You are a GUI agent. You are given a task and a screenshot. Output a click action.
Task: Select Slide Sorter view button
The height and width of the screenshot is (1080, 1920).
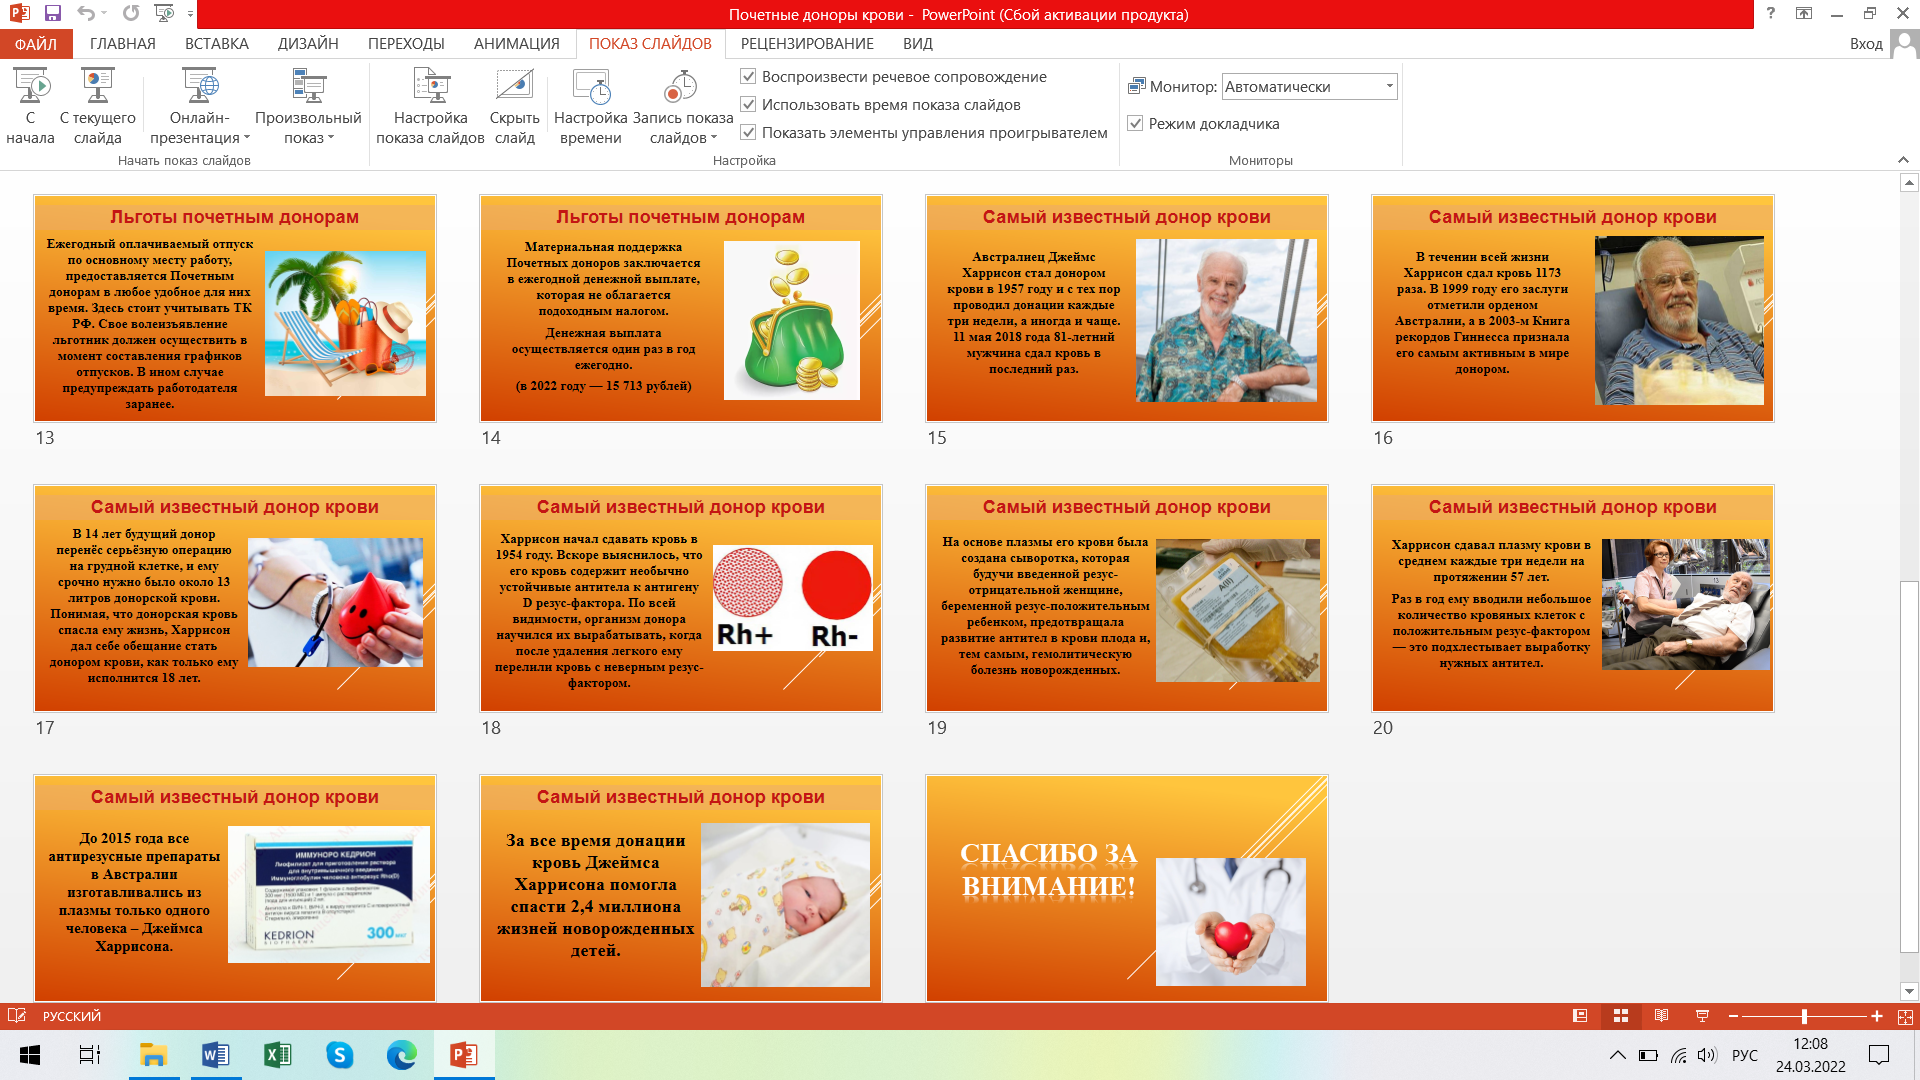[1621, 1016]
